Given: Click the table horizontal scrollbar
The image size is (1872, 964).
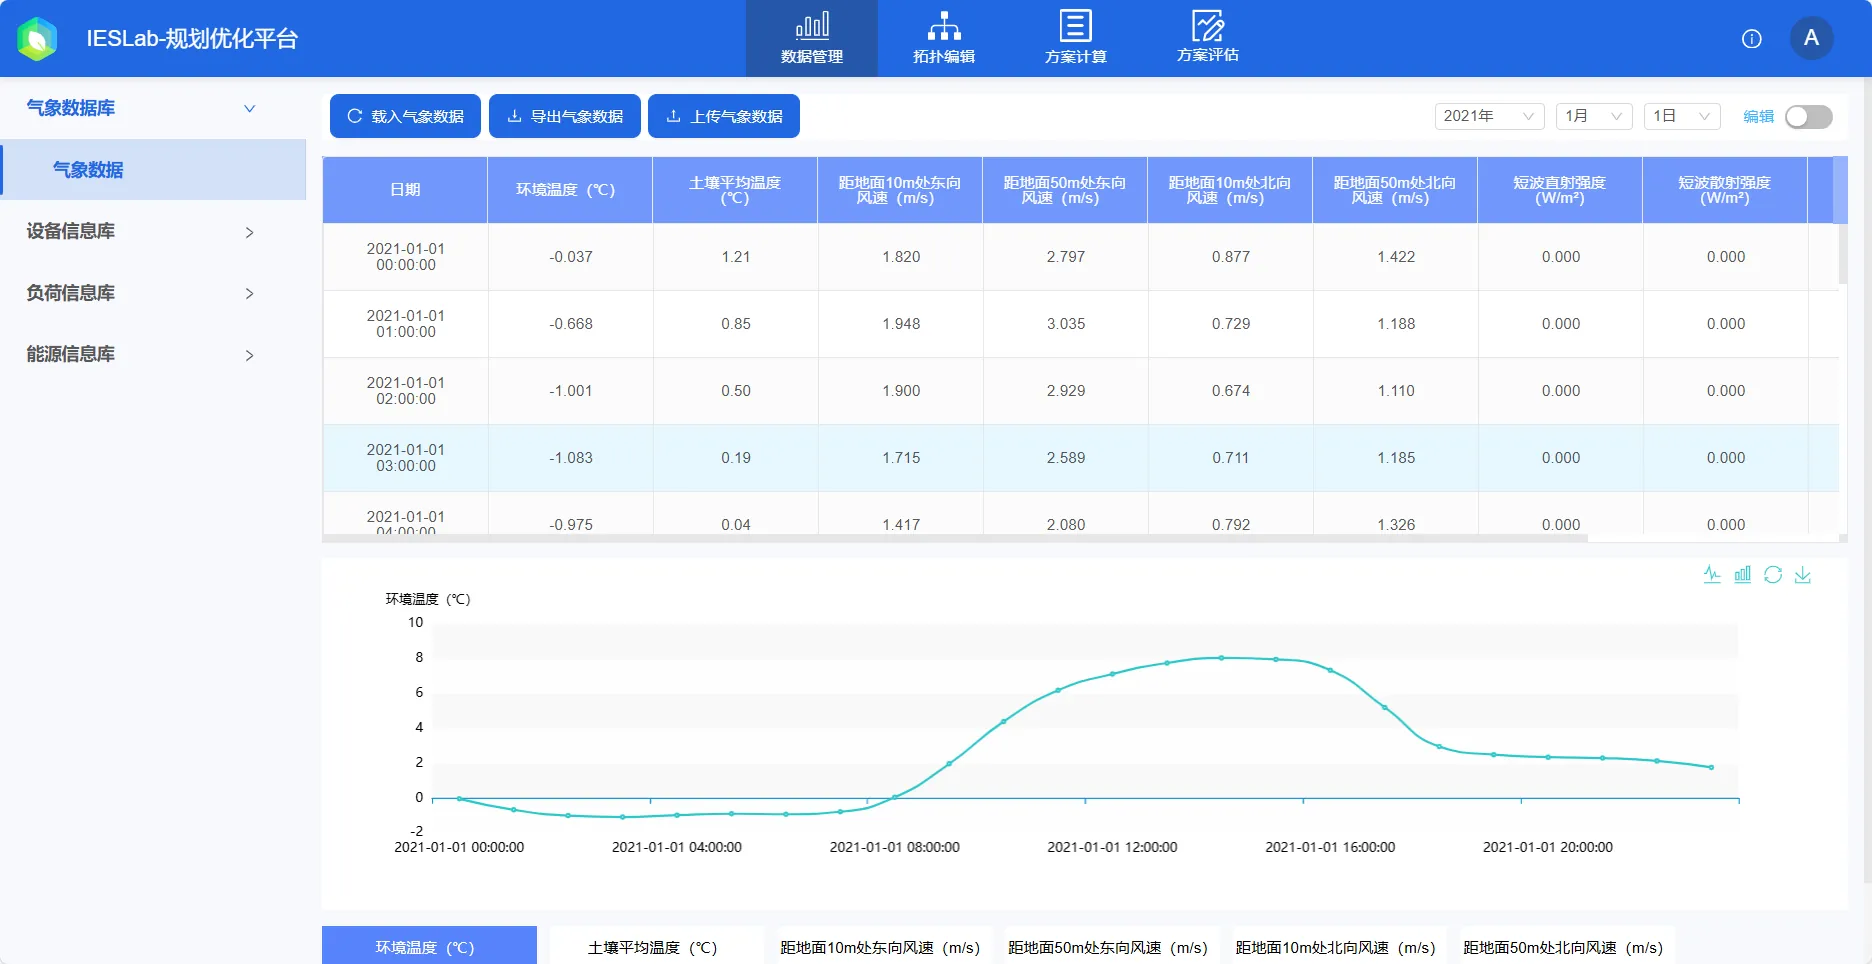Looking at the screenshot, I should click(955, 538).
